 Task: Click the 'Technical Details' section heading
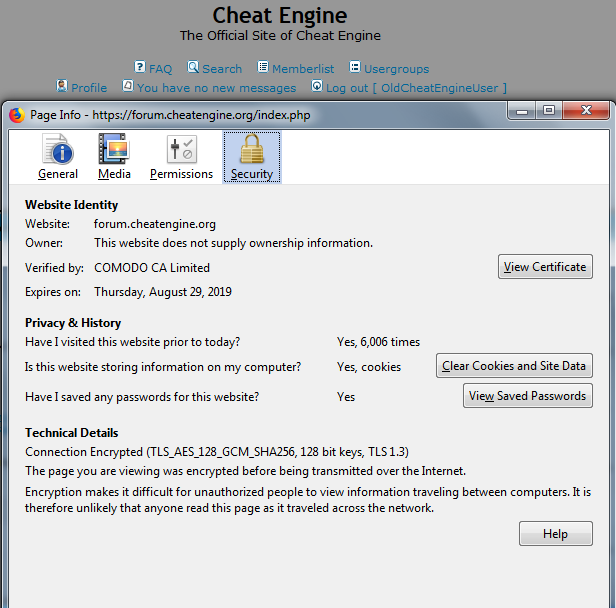point(72,433)
